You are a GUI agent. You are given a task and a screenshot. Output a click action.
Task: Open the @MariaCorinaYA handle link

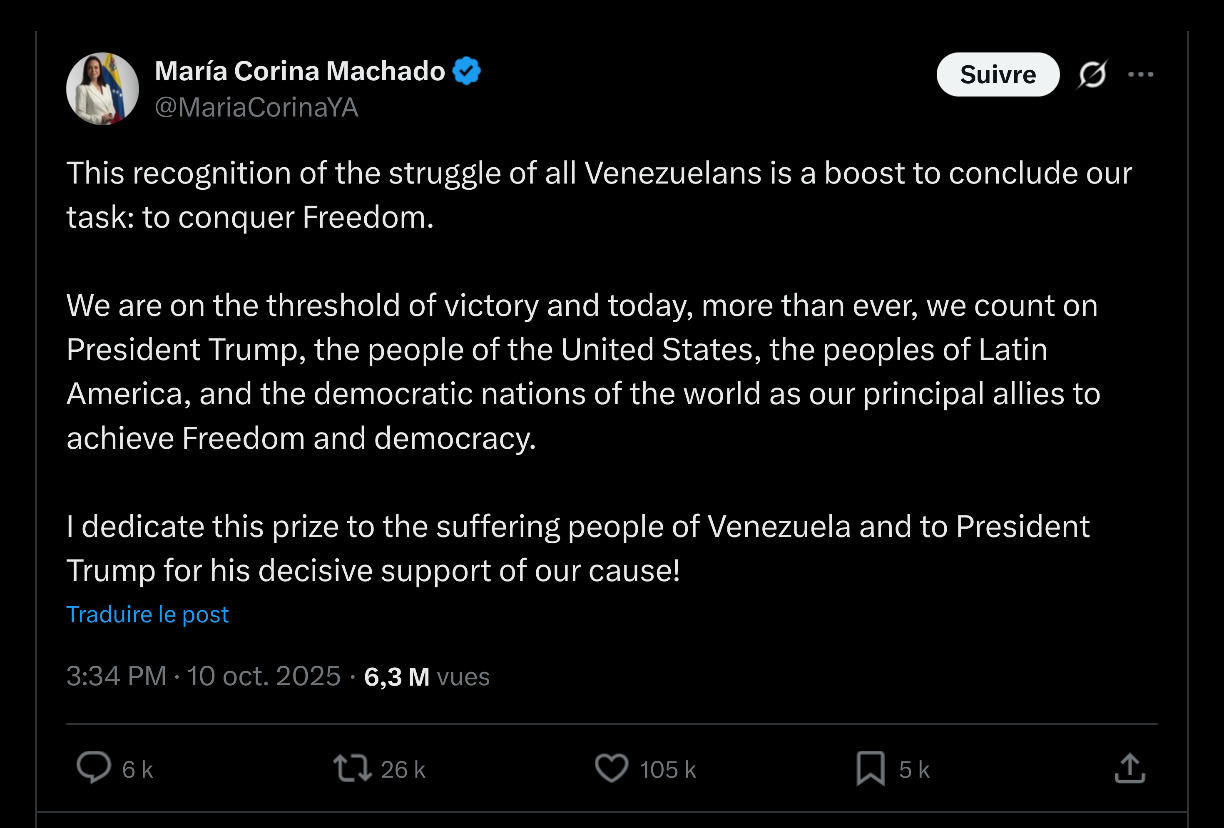coord(256,107)
